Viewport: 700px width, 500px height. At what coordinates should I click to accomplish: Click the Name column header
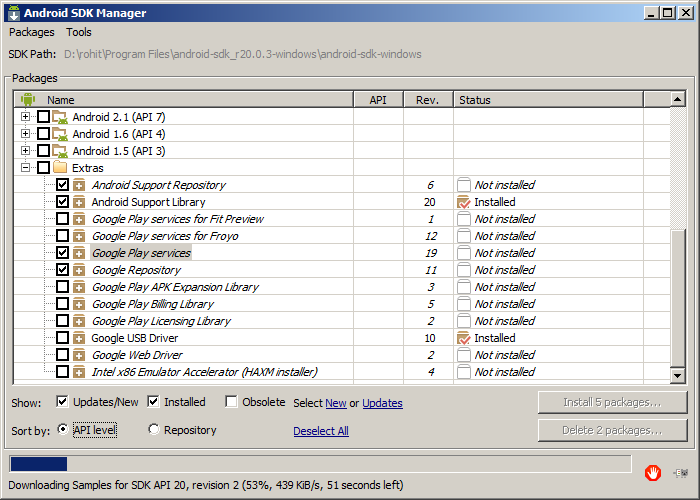183,100
